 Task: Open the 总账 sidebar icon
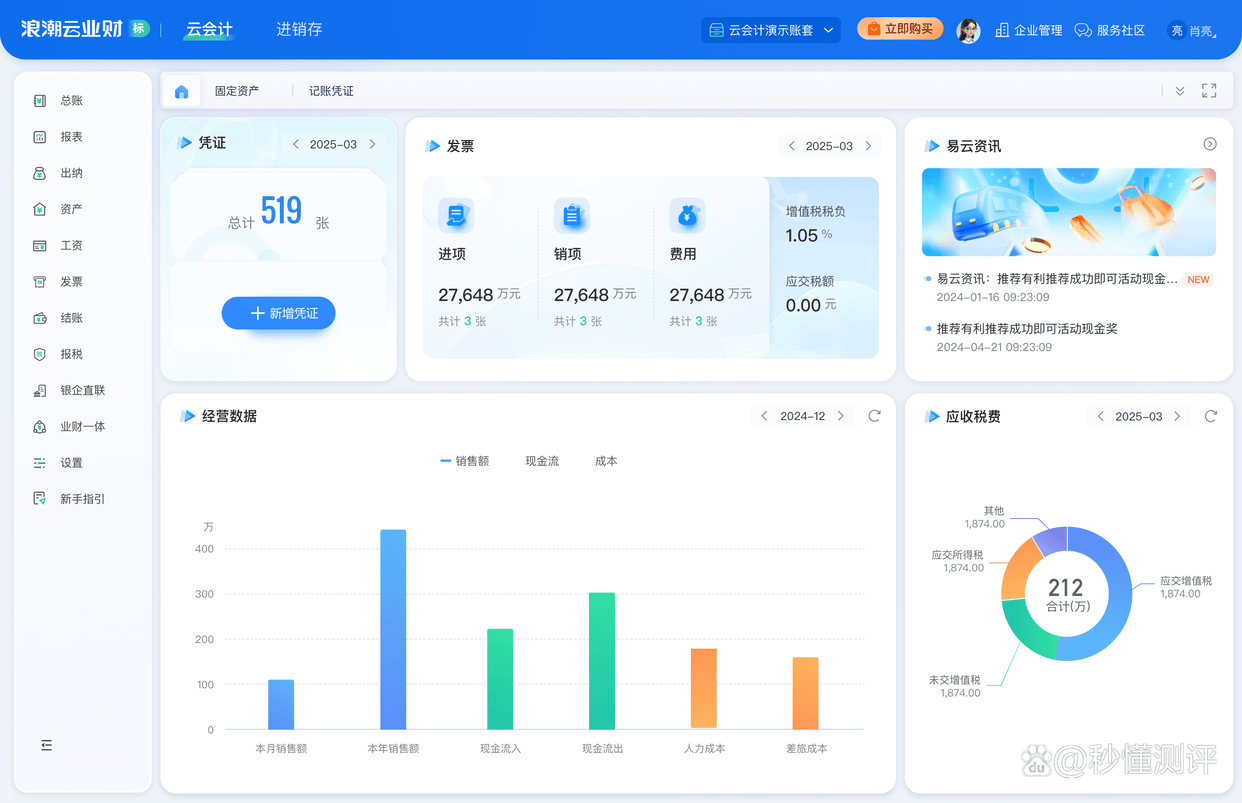[40, 101]
